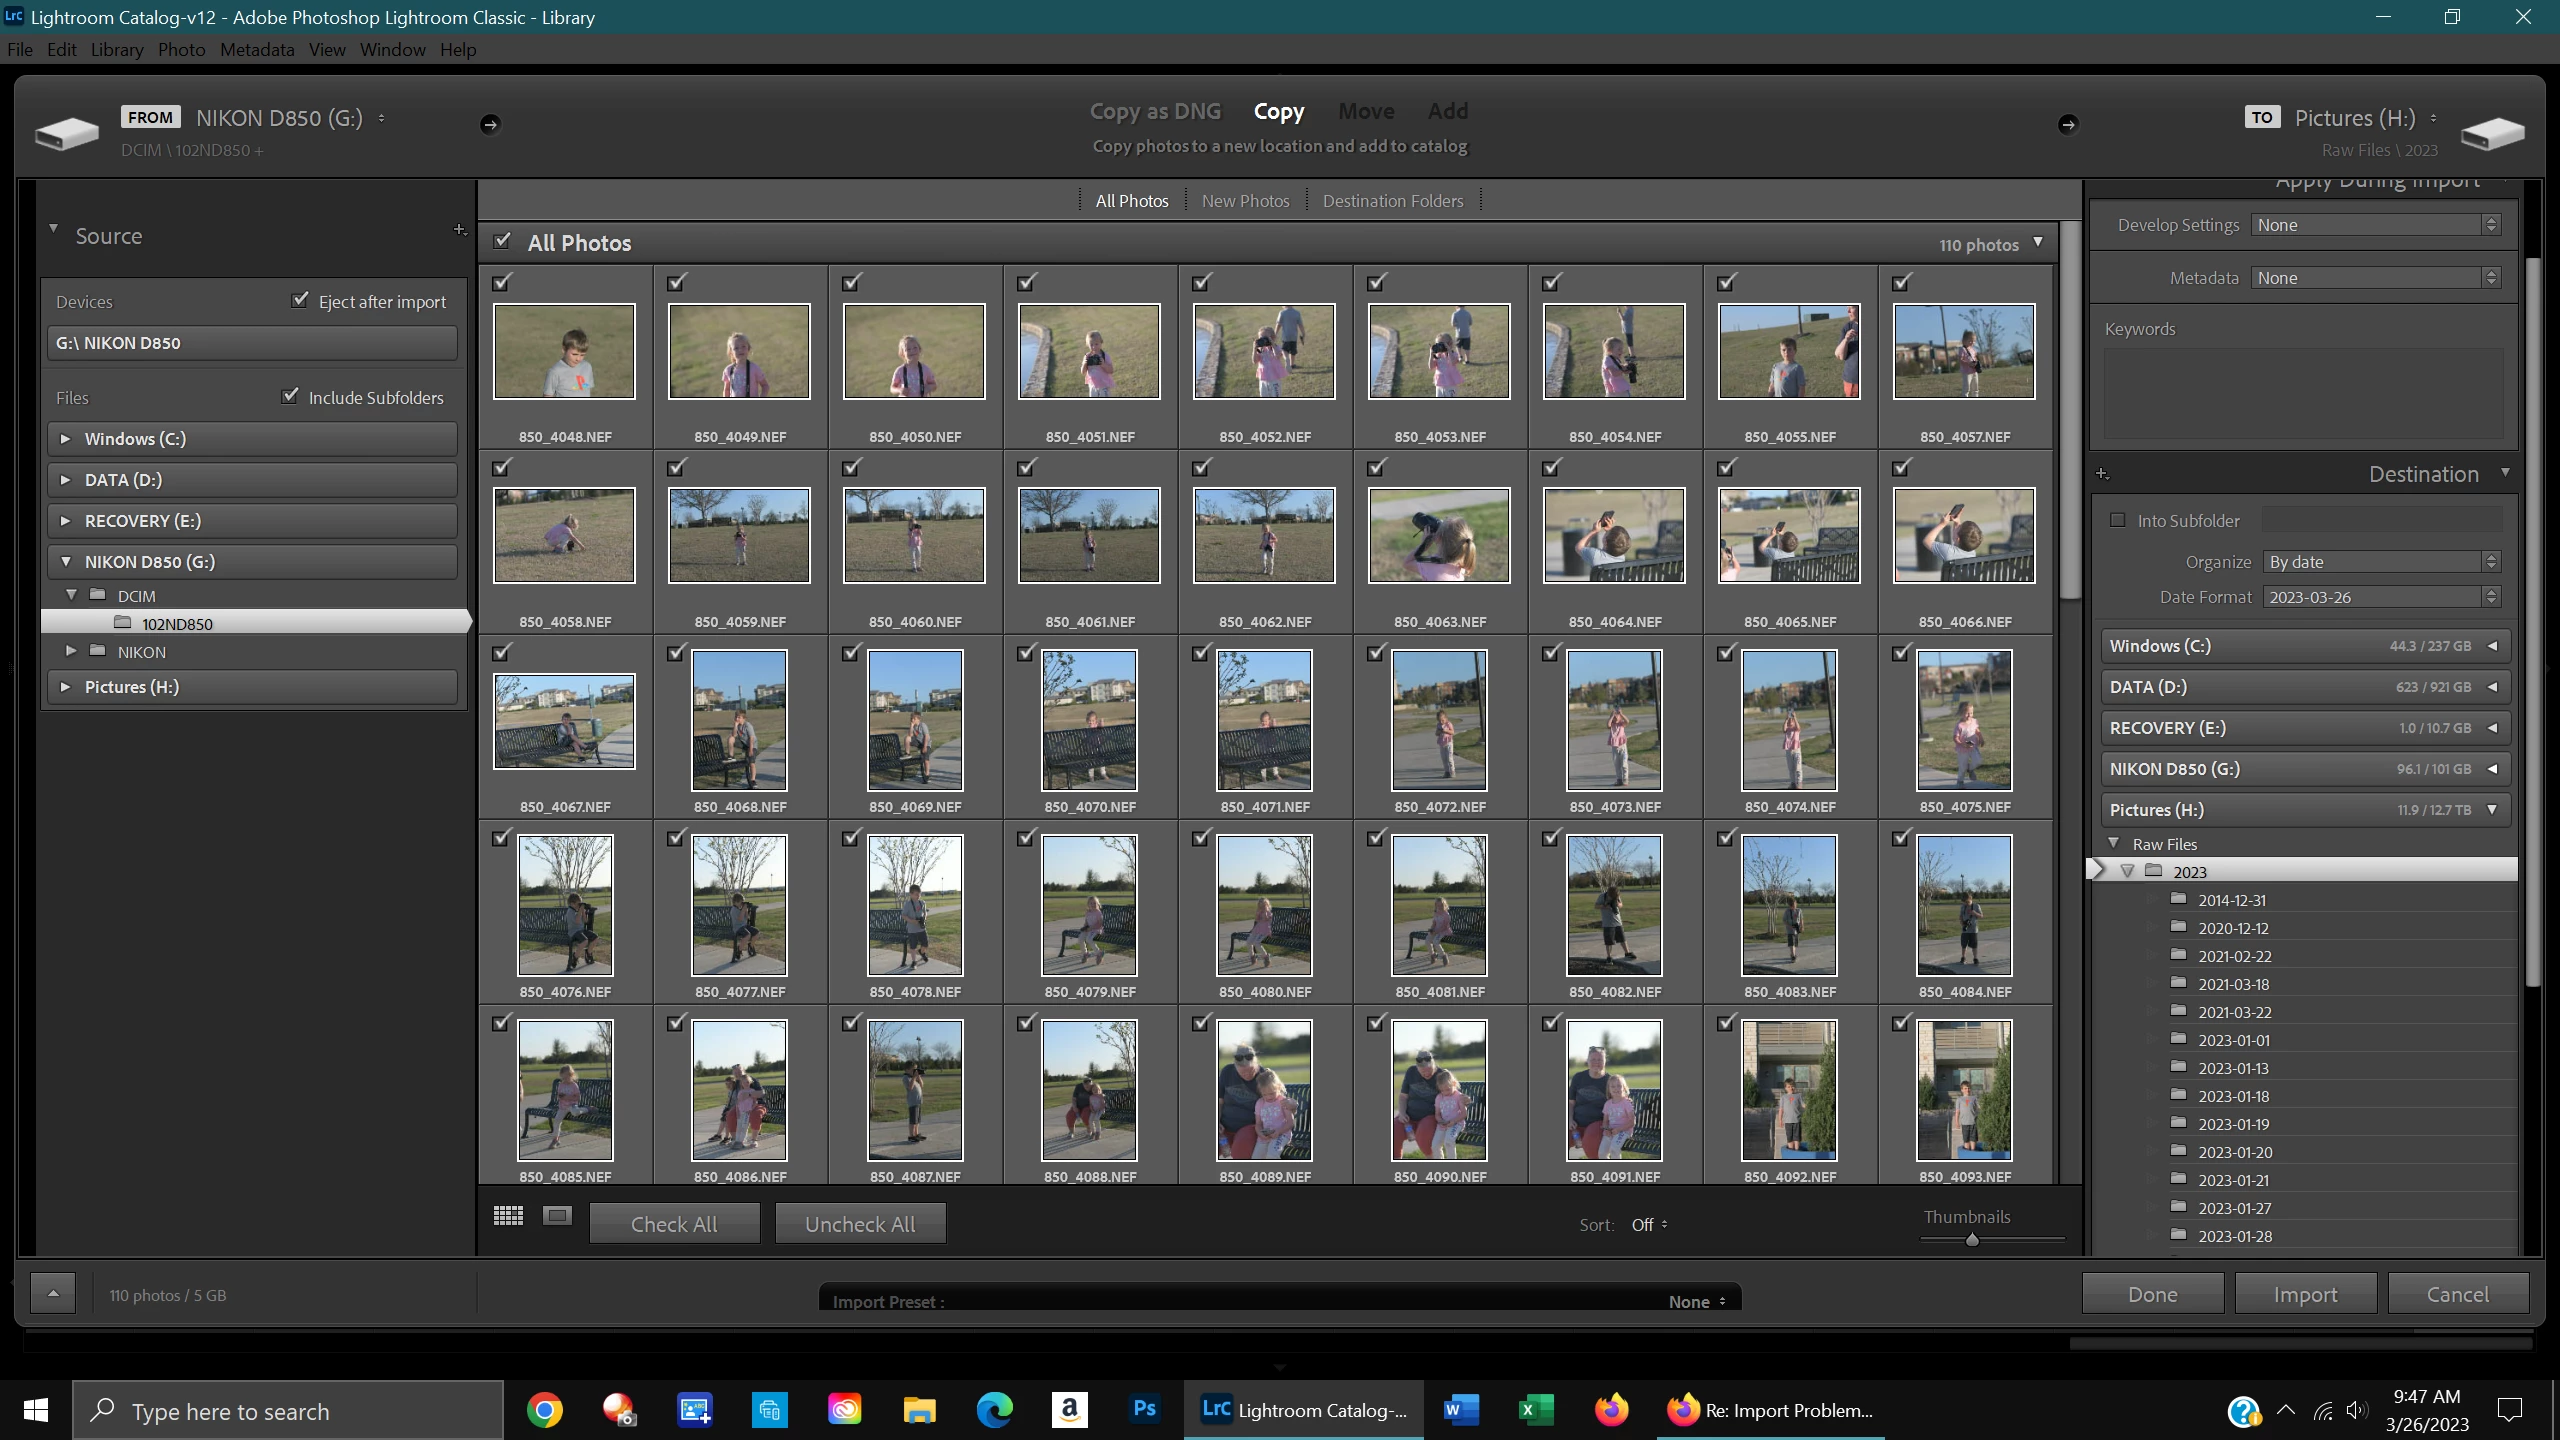Open the Metadata menu
Viewport: 2560px width, 1440px height.
click(x=257, y=50)
